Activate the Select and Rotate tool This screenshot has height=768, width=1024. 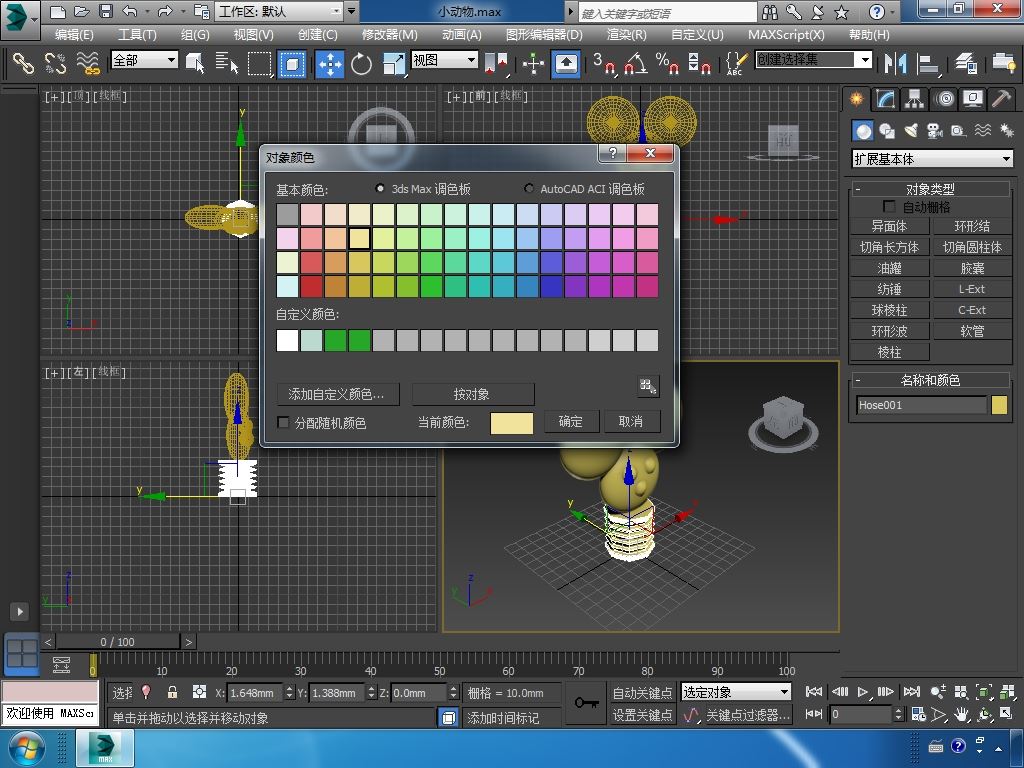coord(361,64)
